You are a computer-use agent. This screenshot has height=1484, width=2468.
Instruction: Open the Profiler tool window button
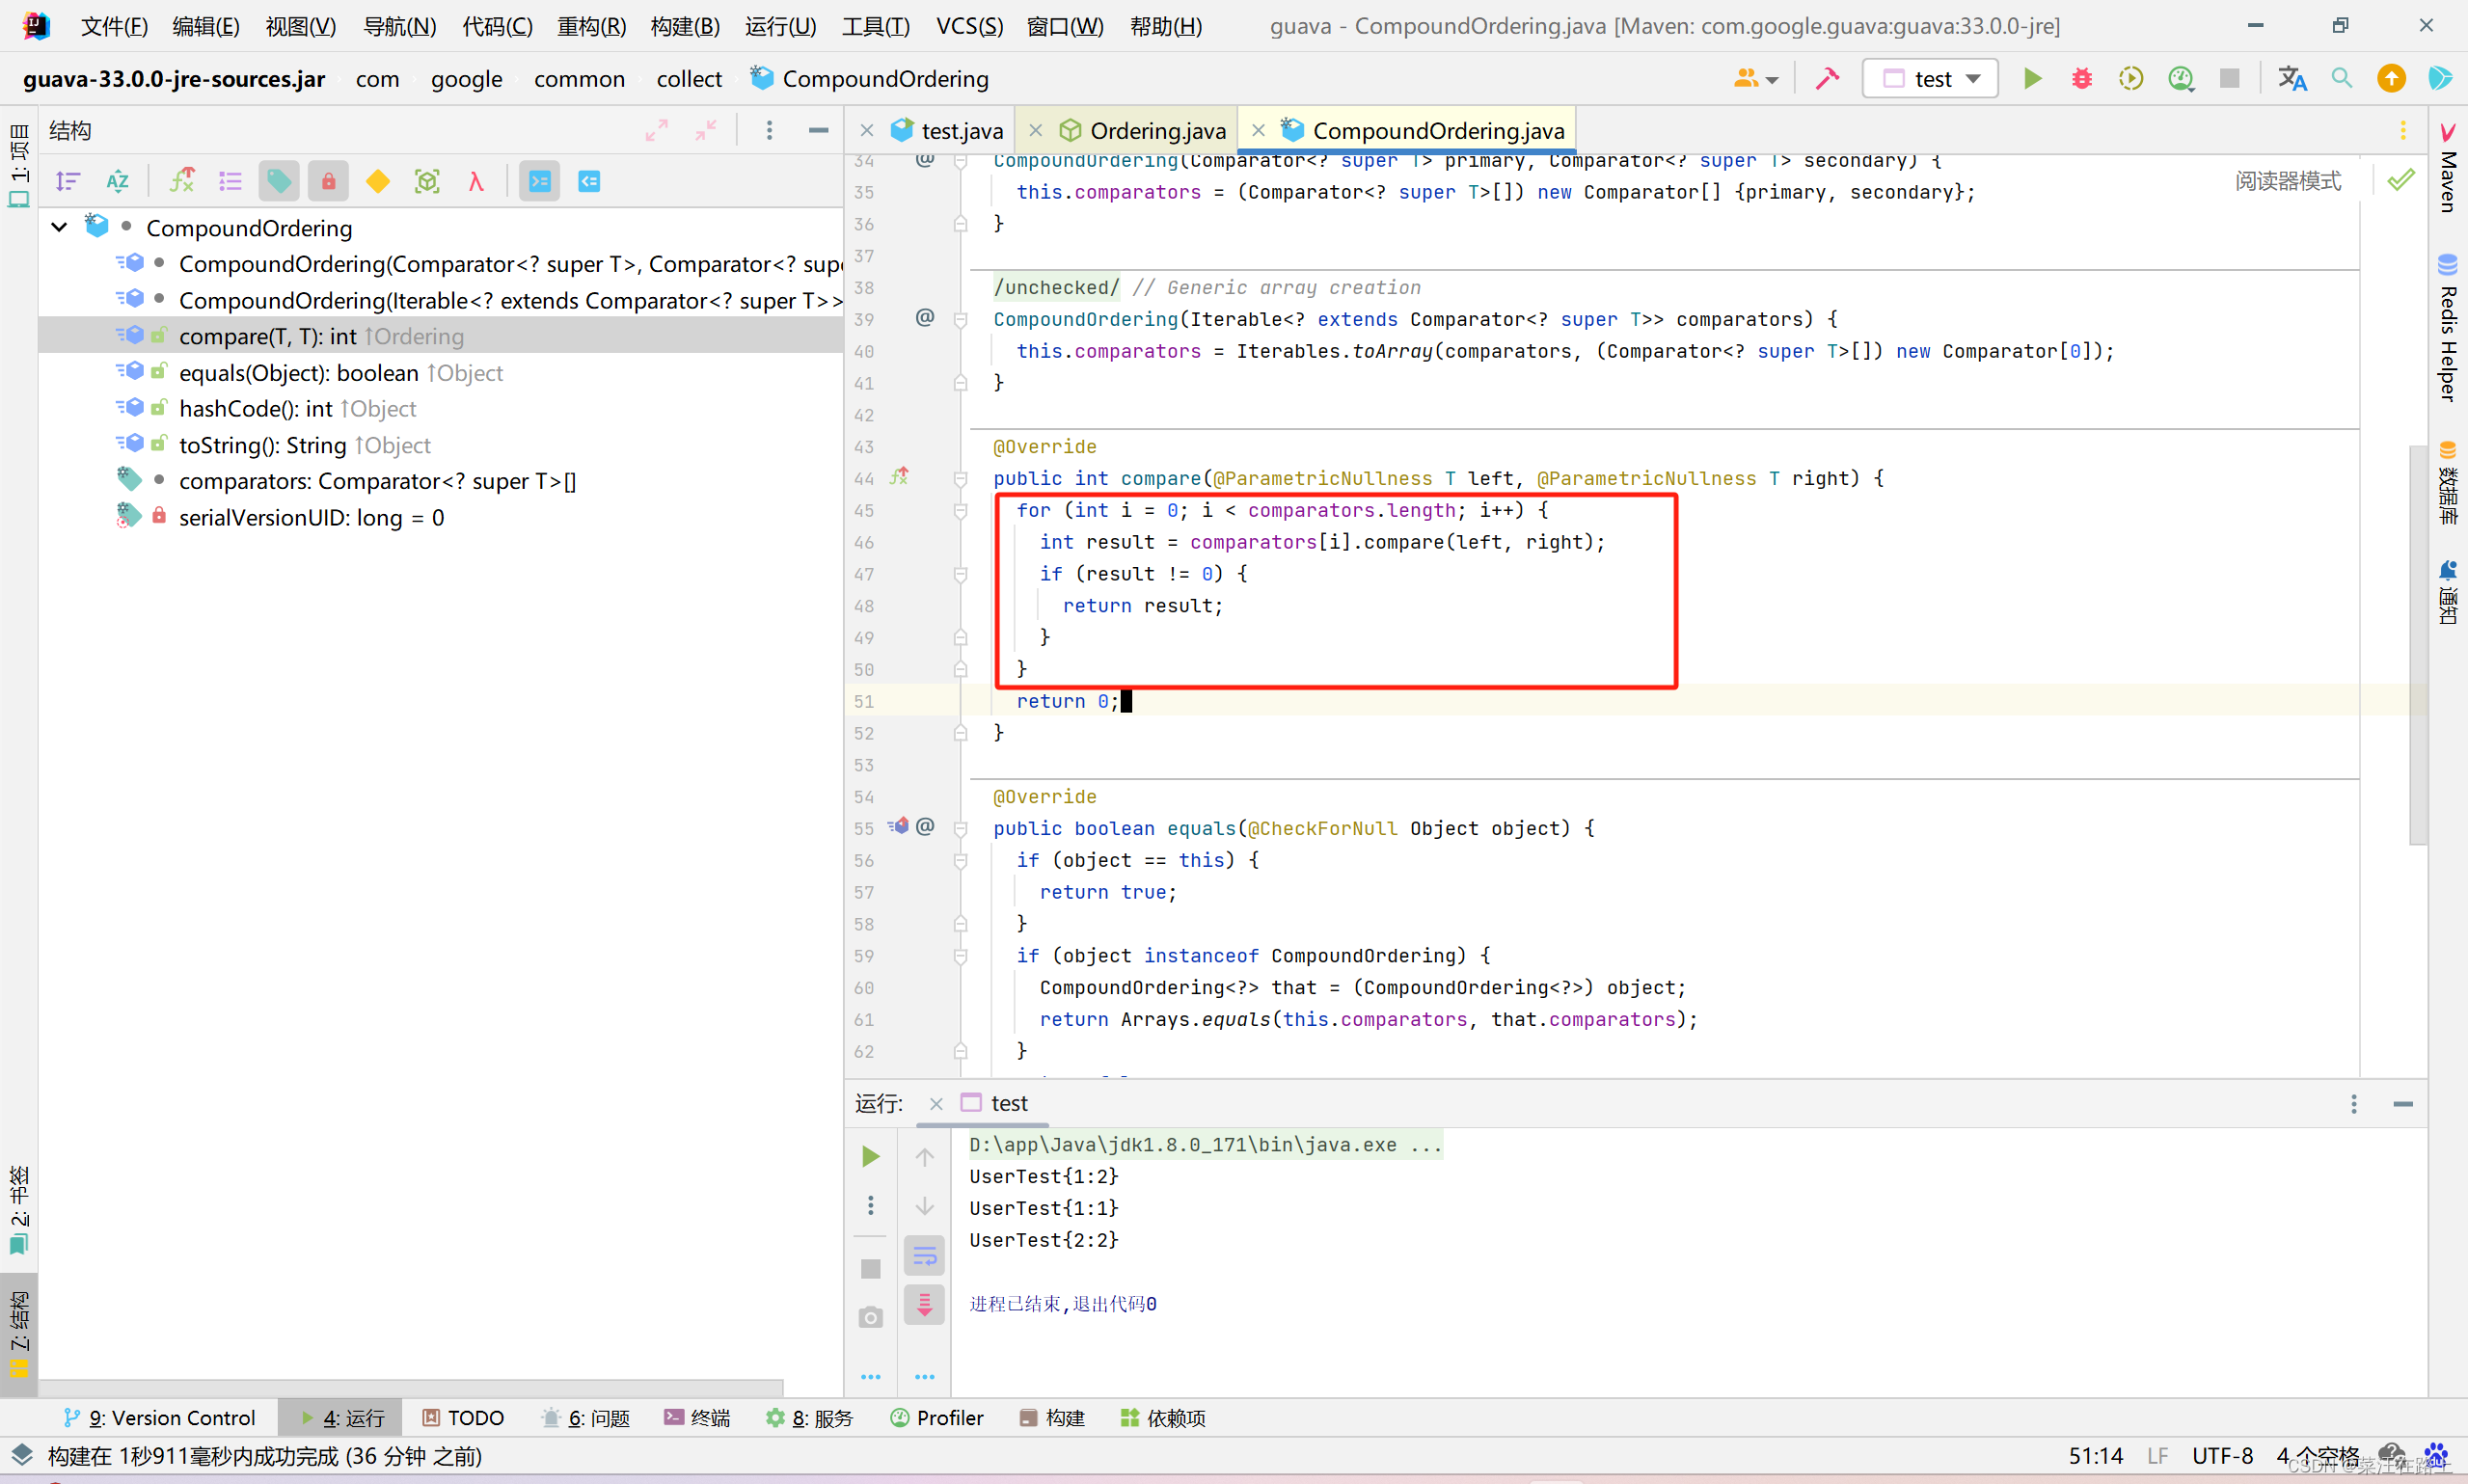click(937, 1417)
